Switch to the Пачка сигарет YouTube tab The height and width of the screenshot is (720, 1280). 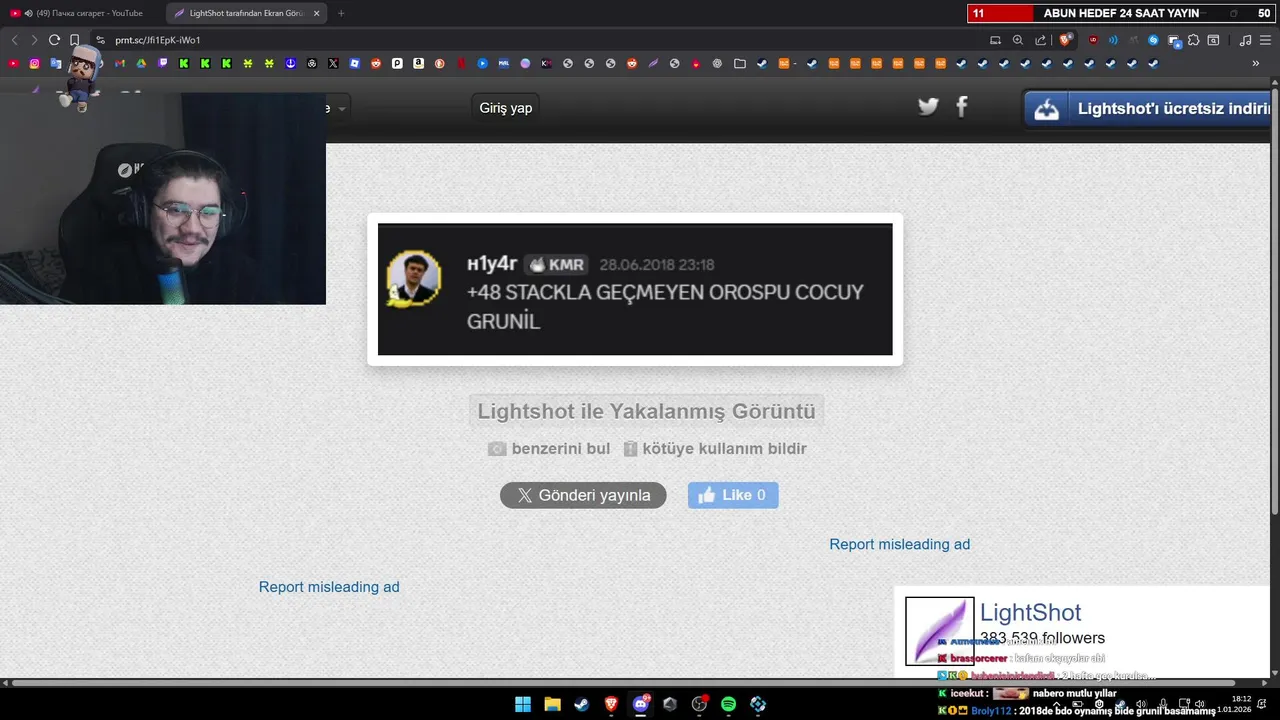coord(82,13)
